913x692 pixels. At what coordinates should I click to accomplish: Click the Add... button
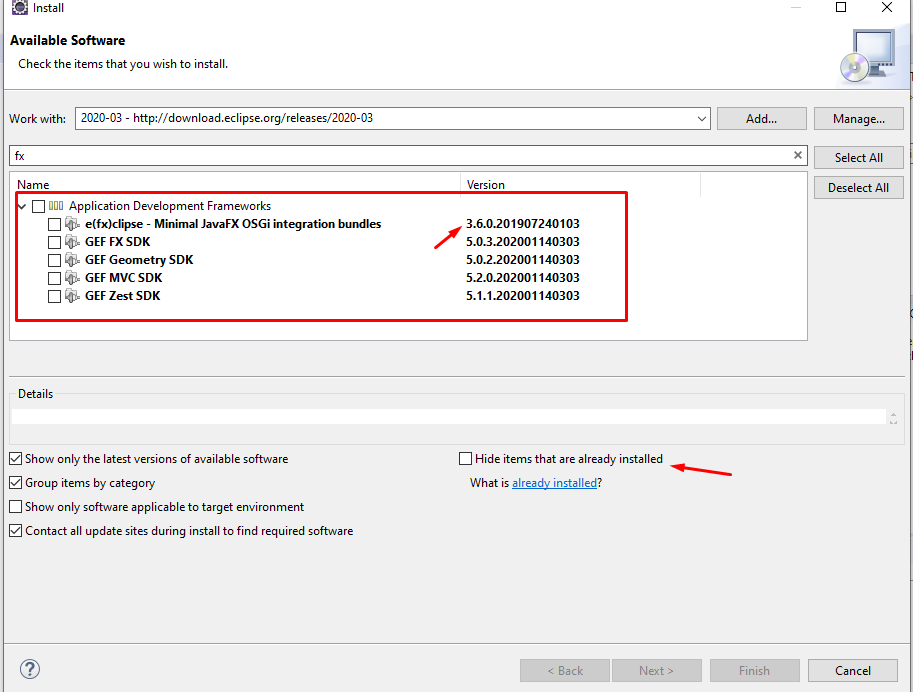coord(762,119)
